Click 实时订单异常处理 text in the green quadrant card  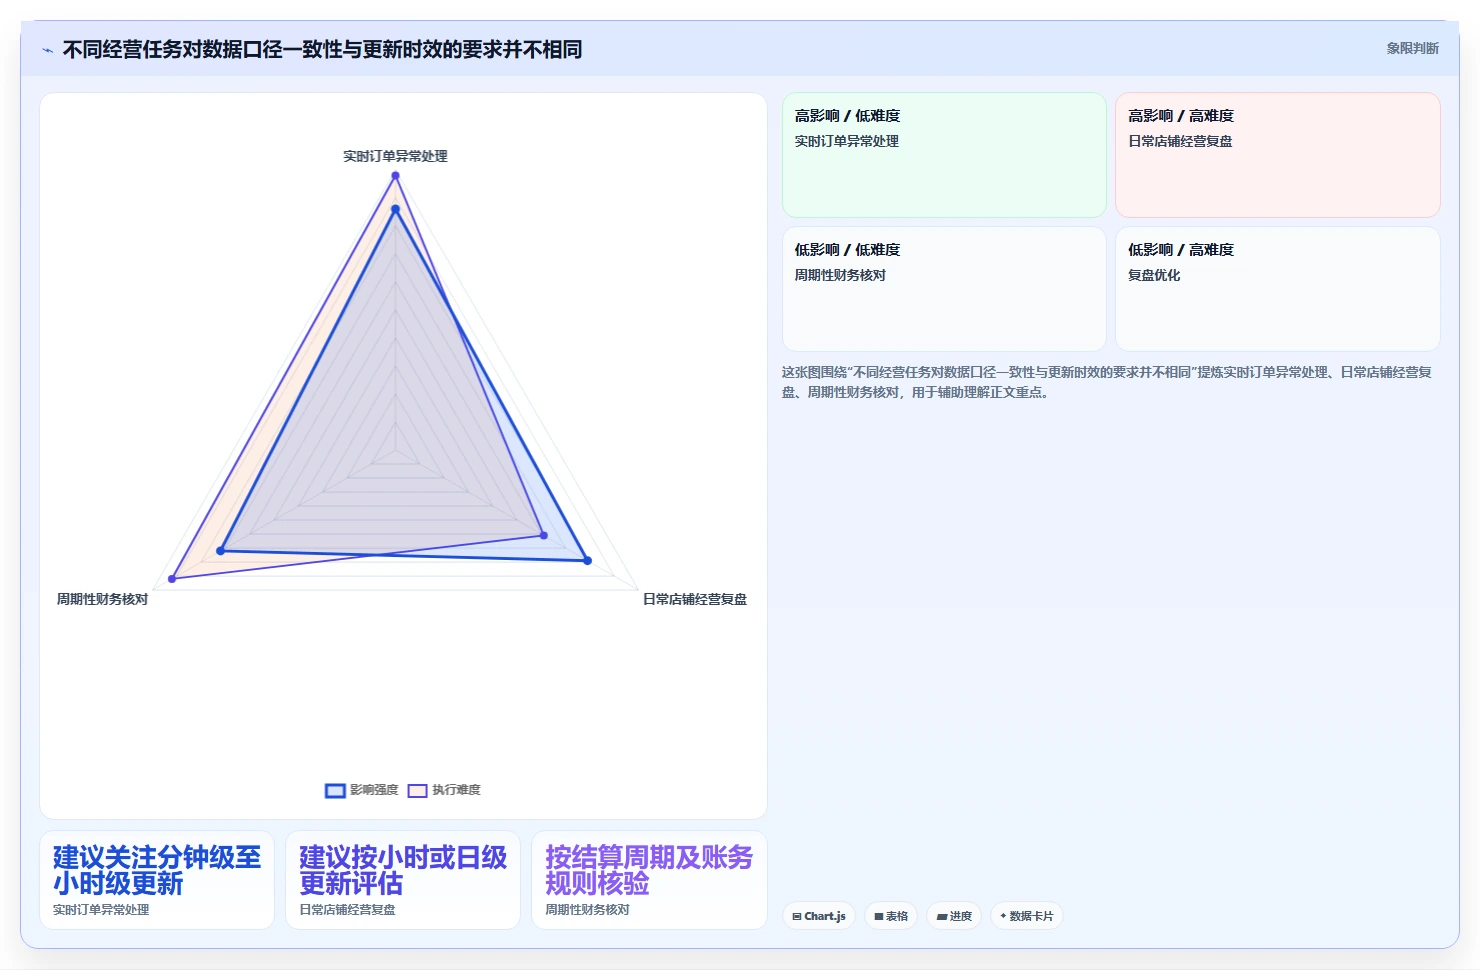(x=847, y=141)
